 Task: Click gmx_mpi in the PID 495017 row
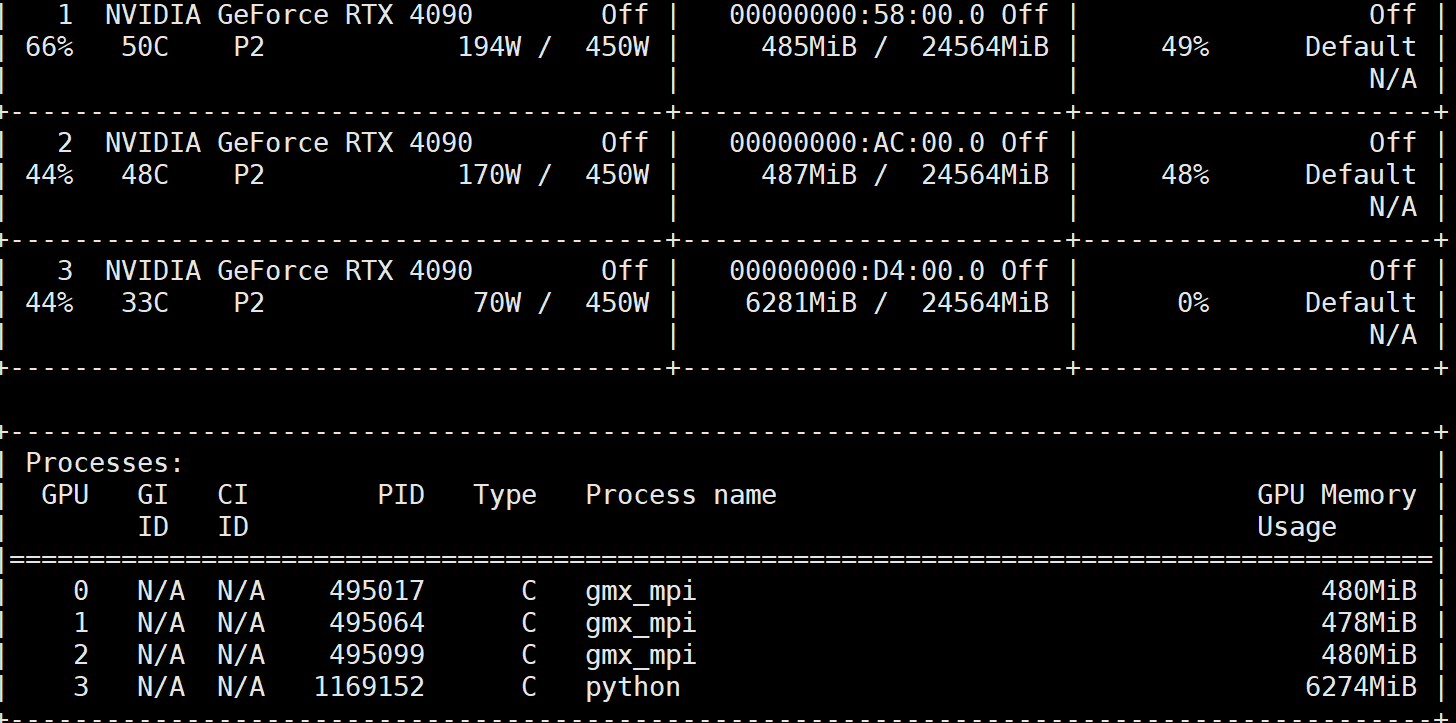click(x=641, y=591)
